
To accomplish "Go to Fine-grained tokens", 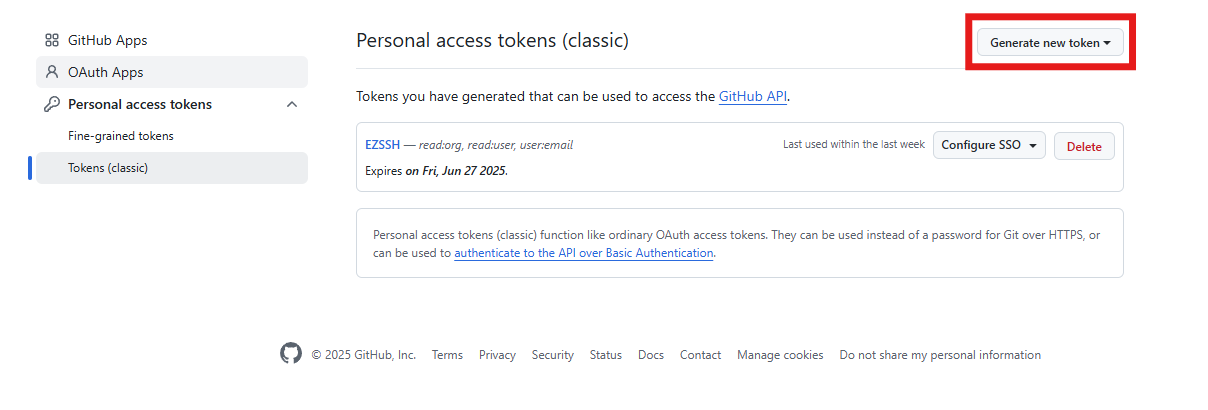I will tap(121, 136).
